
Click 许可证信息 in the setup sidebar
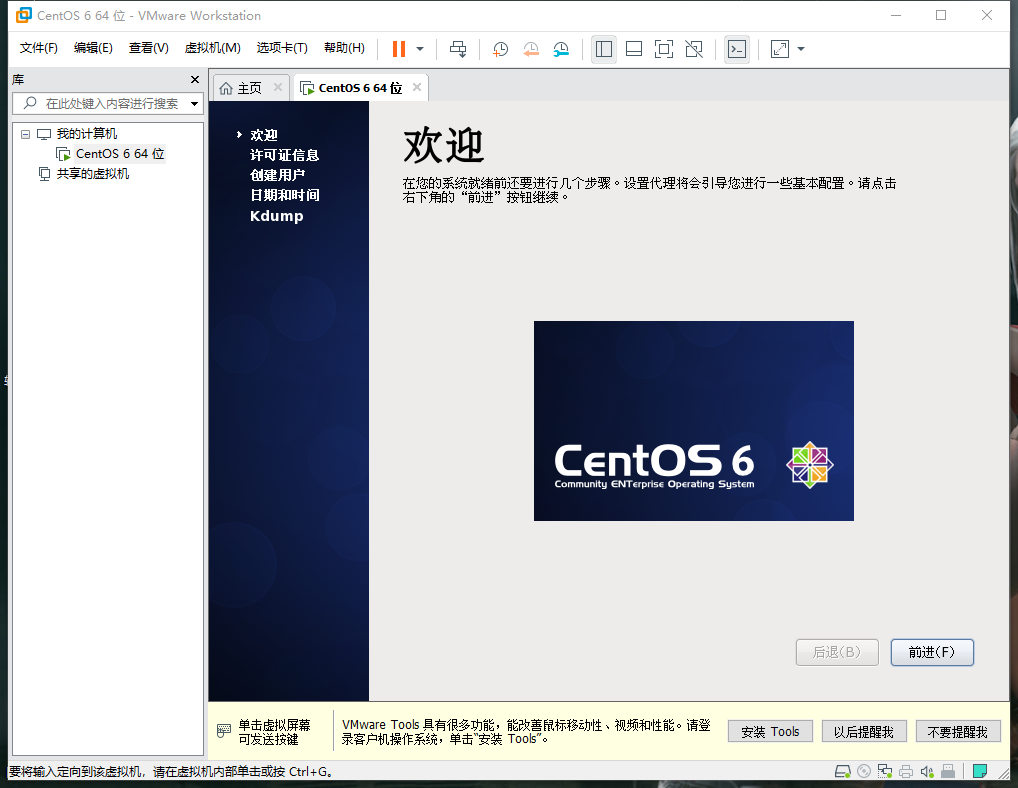coord(284,155)
